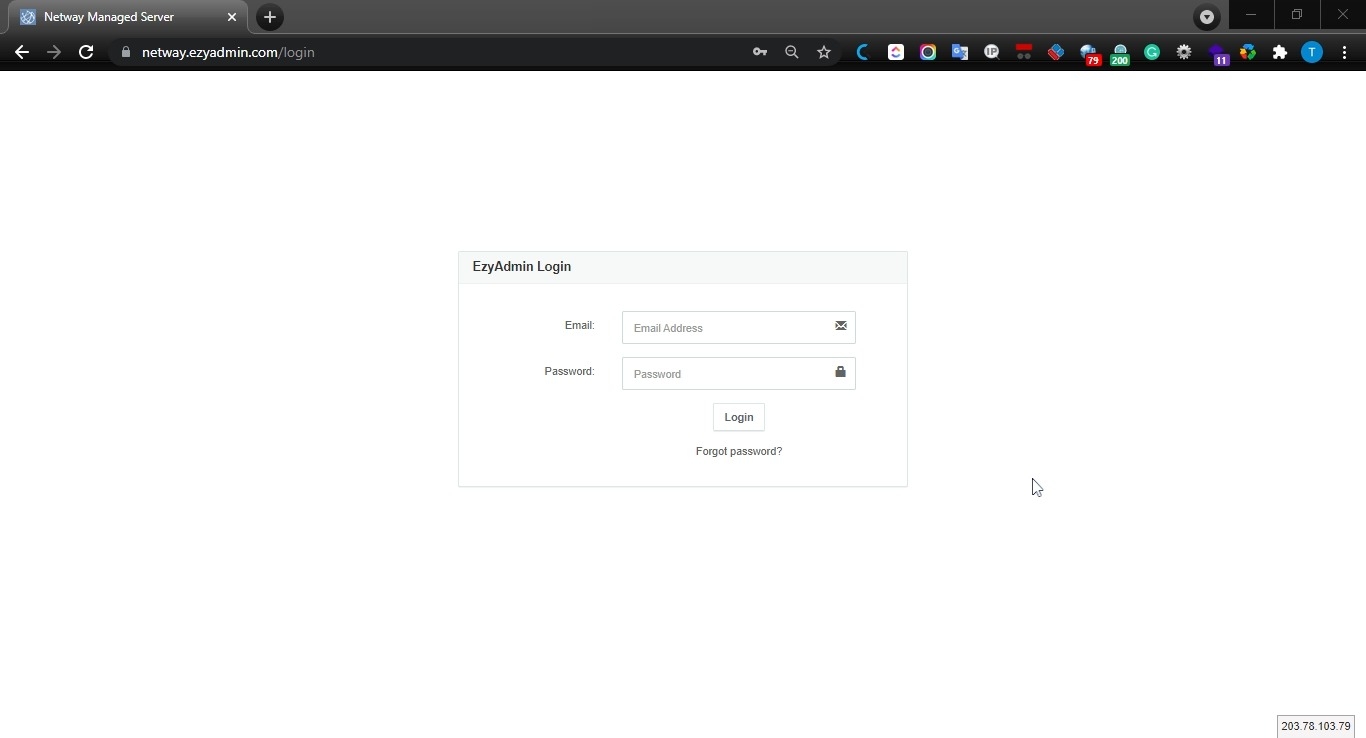This screenshot has height=738, width=1366.
Task: Click the zoom magnifier icon in address bar
Action: [x=792, y=52]
